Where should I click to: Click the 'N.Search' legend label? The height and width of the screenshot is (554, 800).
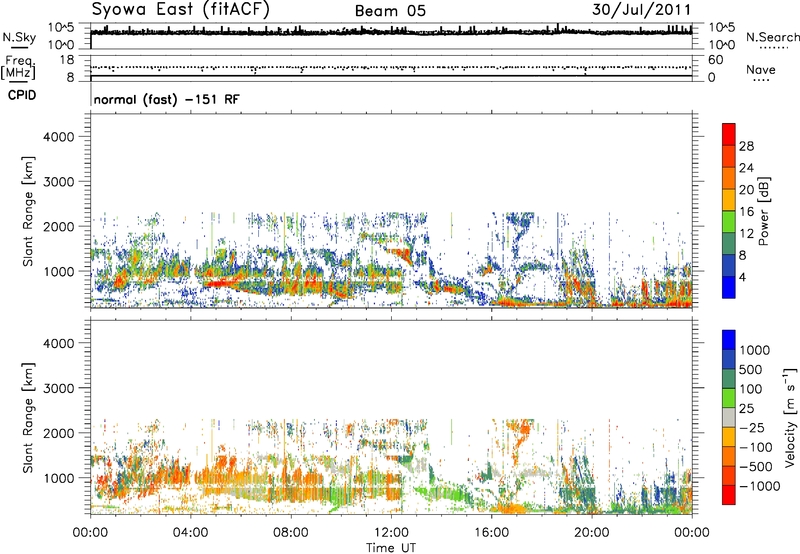click(x=772, y=37)
